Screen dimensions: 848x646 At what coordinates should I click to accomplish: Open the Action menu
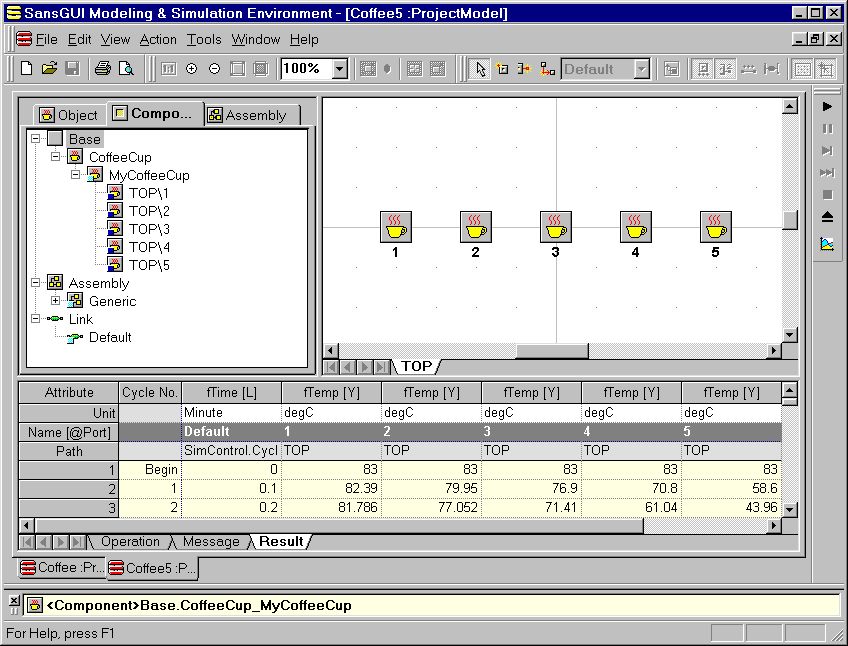pyautogui.click(x=158, y=39)
